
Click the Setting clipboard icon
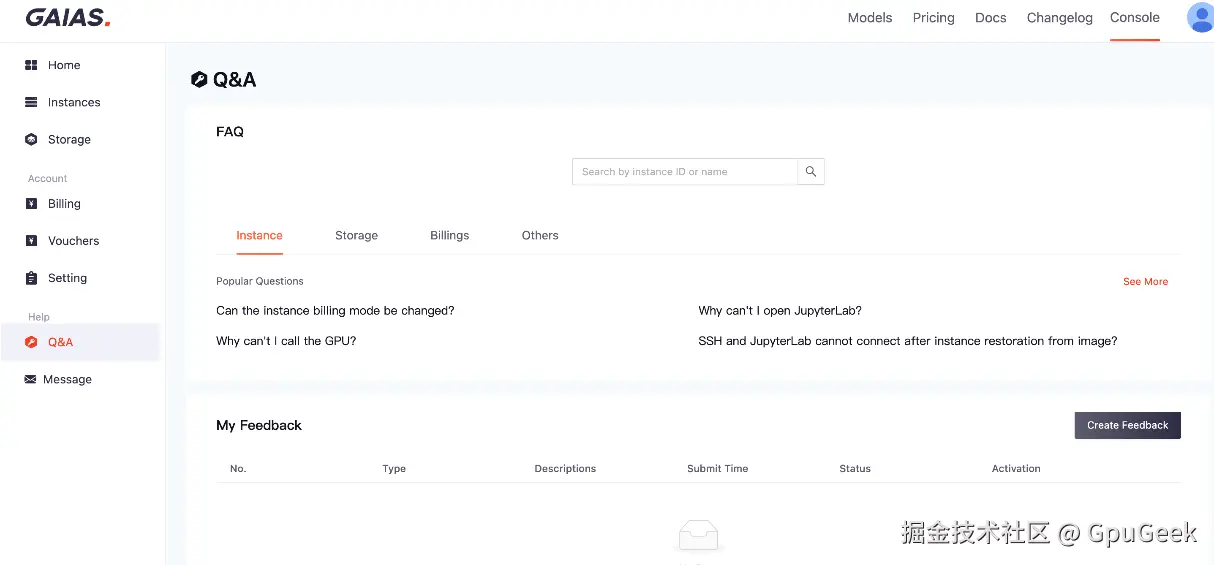coord(31,278)
